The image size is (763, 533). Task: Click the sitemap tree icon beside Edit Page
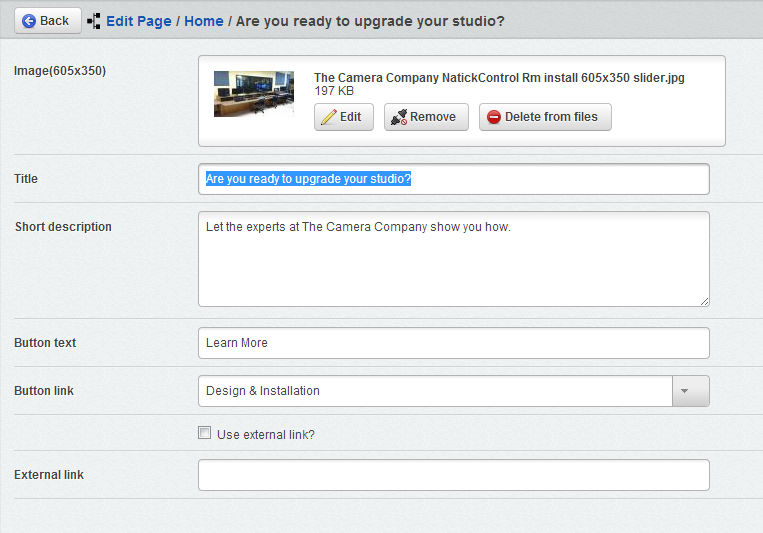(94, 21)
